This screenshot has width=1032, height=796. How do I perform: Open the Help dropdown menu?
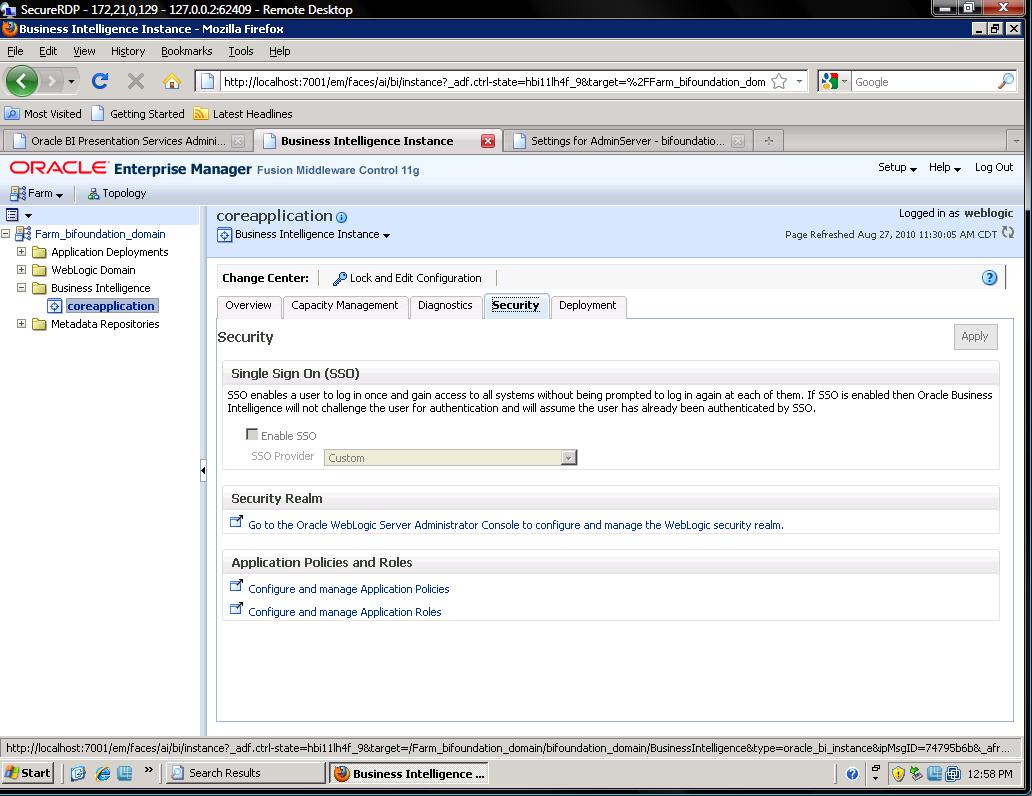[x=944, y=167]
